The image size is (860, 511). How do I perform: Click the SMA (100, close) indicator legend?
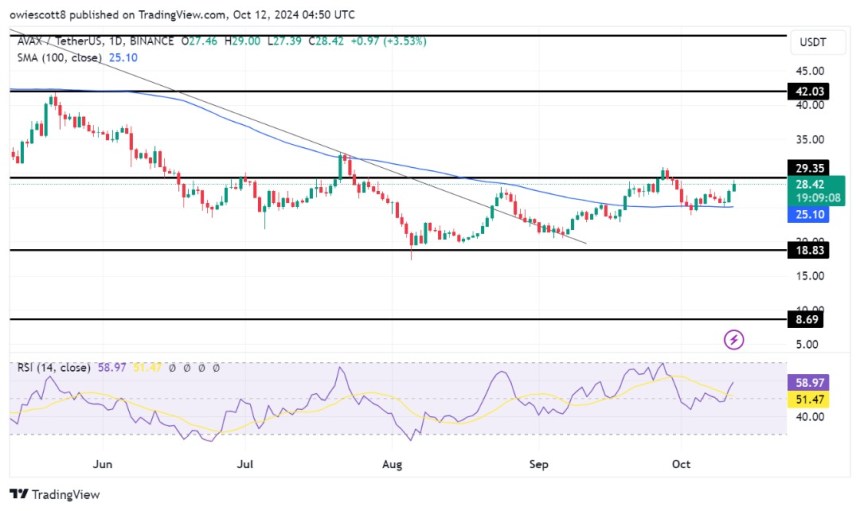[60, 56]
